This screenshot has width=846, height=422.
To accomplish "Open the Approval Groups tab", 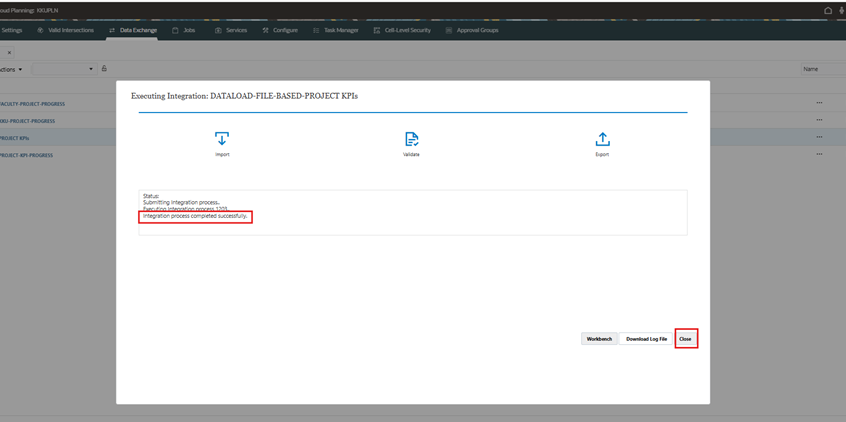I will click(472, 30).
